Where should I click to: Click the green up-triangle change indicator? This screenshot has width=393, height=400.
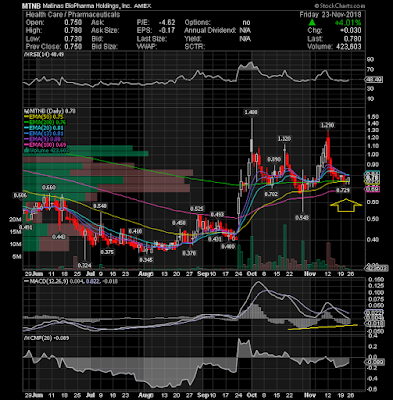(x=312, y=22)
